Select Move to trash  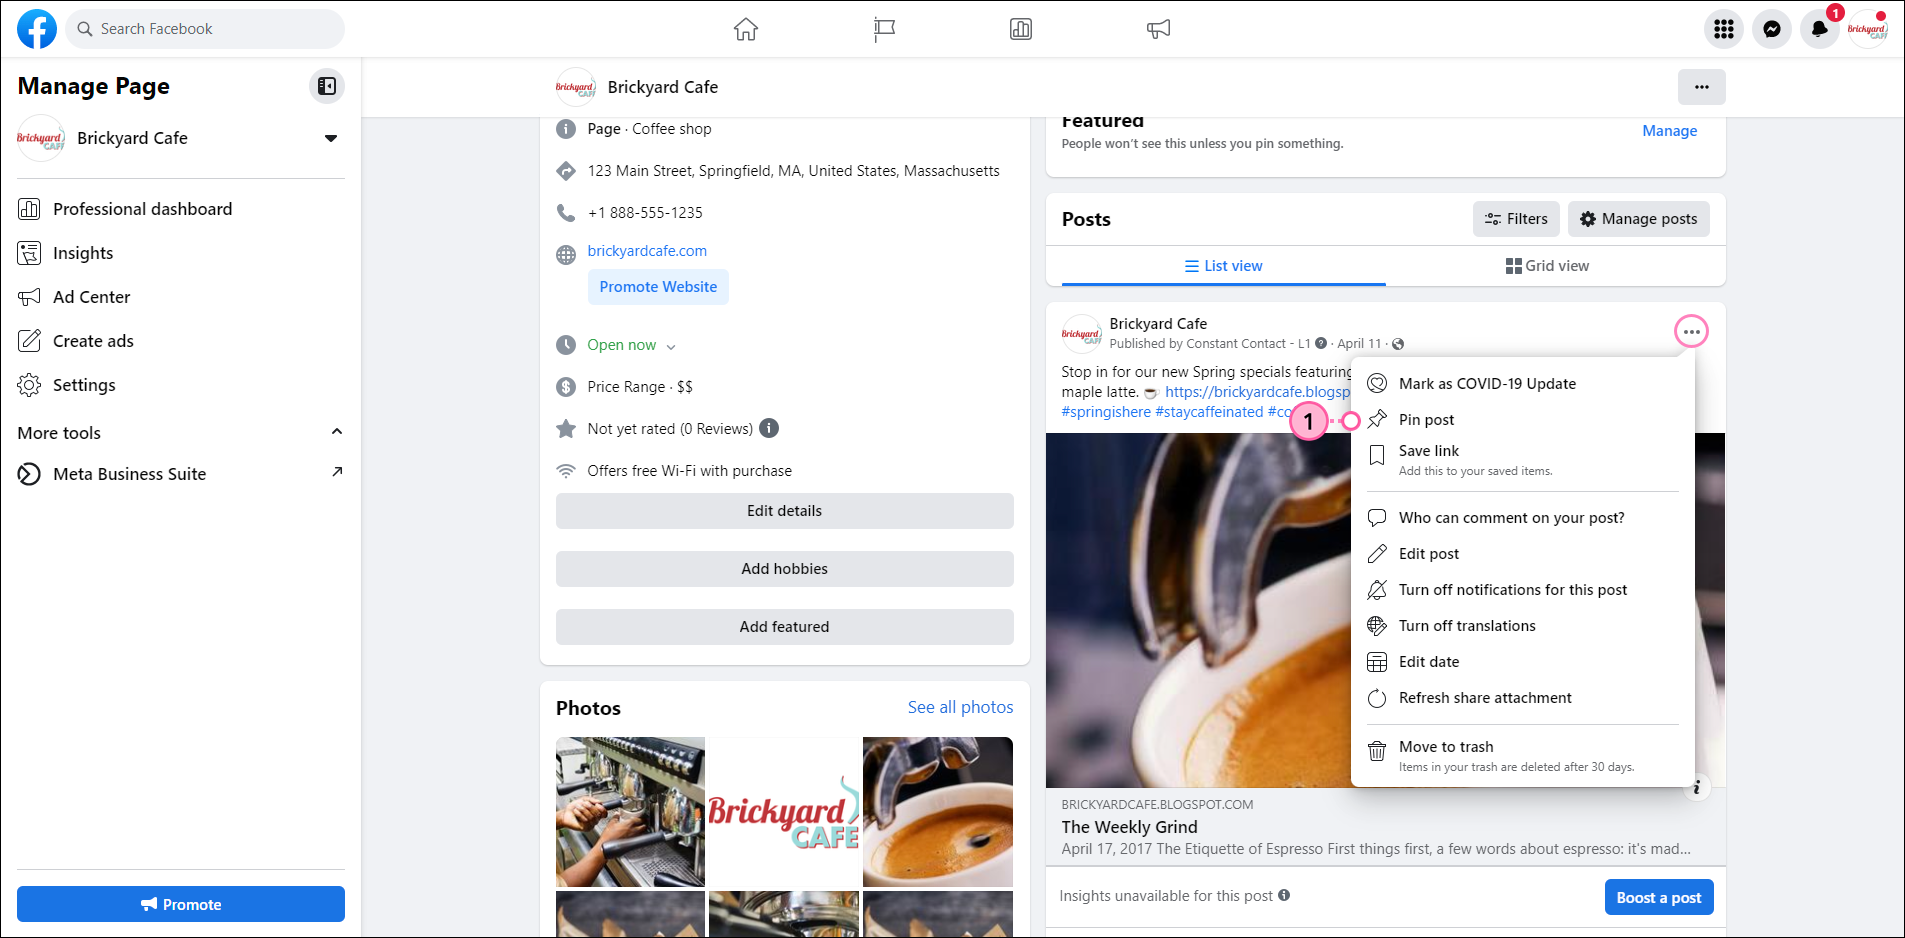pyautogui.click(x=1522, y=756)
